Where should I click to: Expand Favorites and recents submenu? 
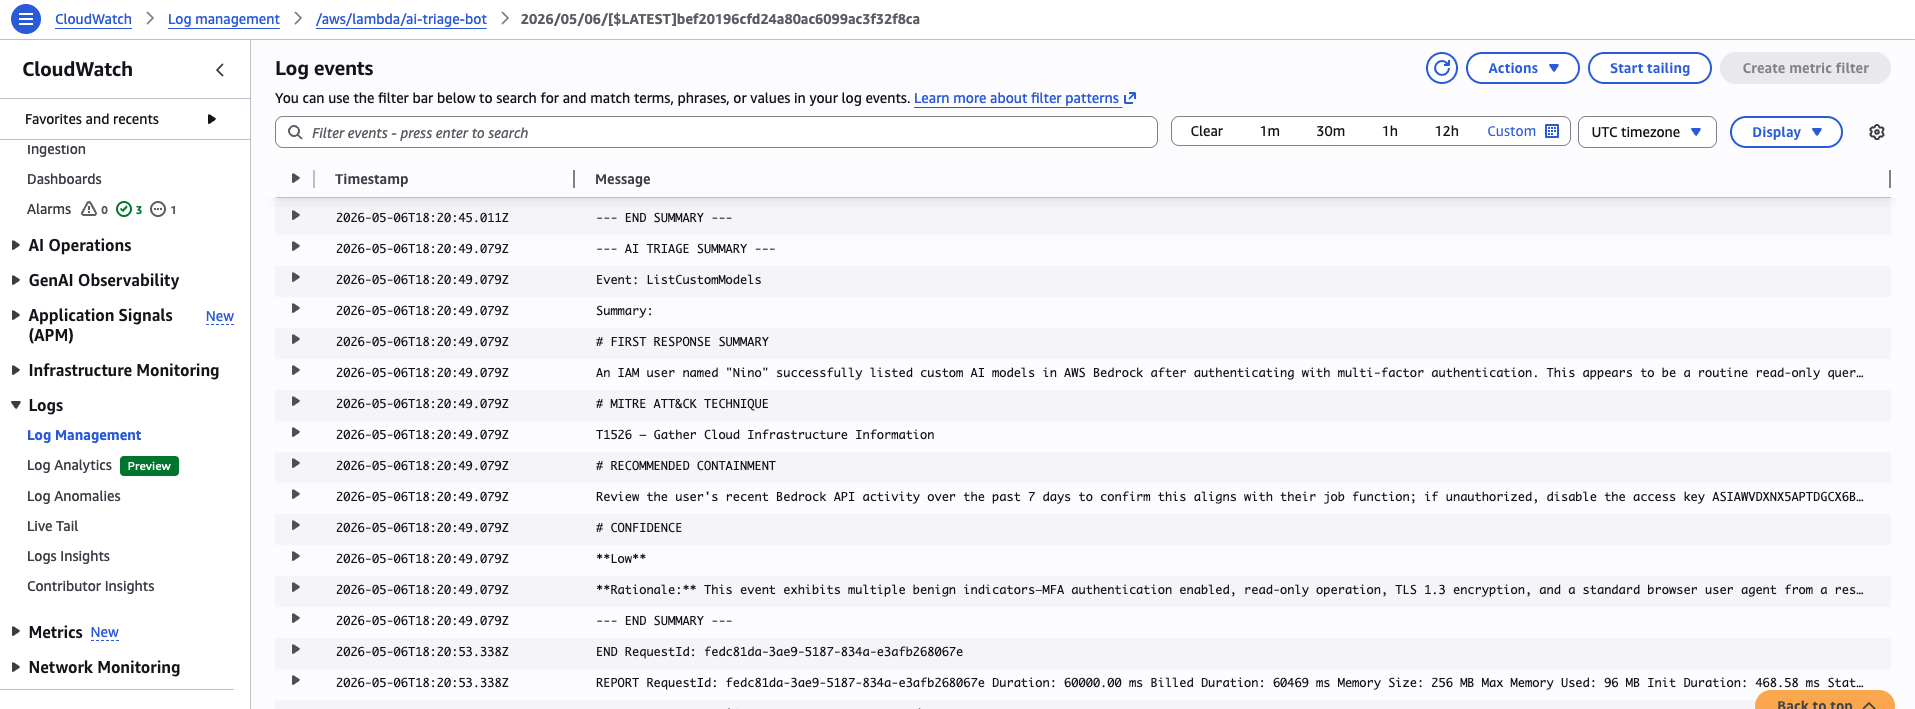[211, 119]
